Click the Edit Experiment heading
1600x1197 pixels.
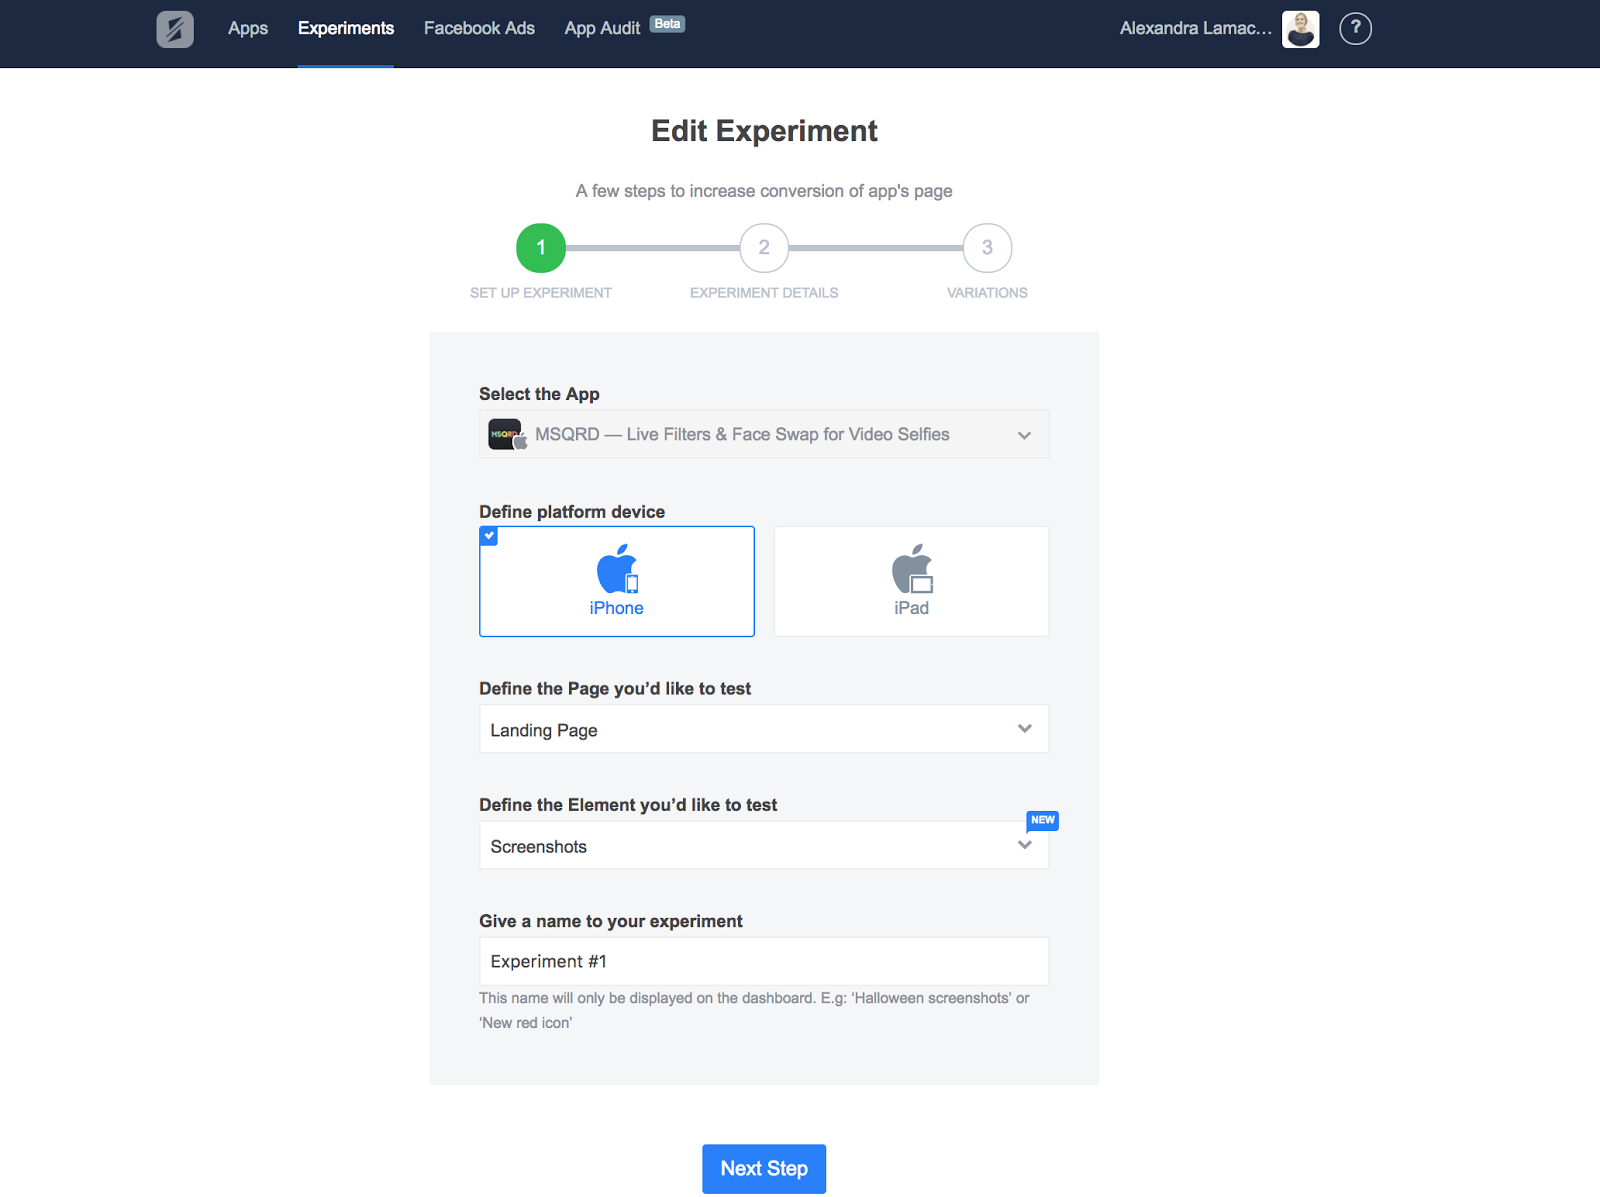coord(764,131)
